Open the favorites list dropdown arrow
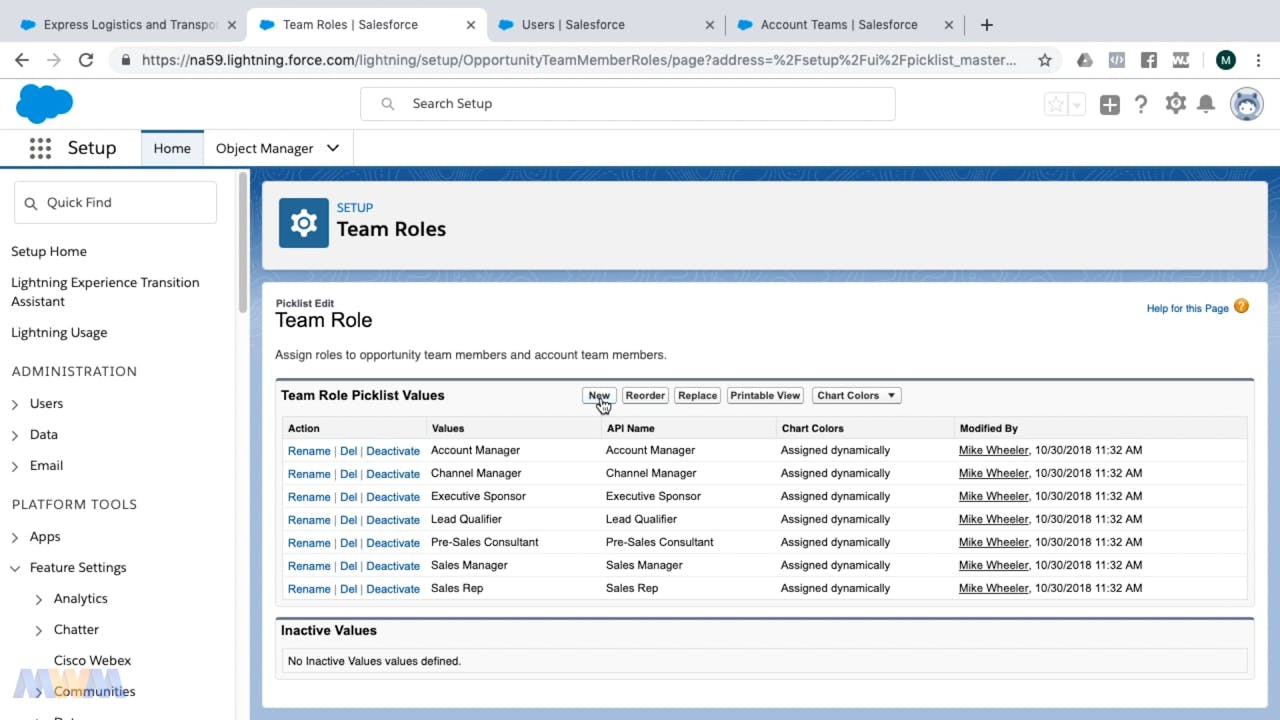The height and width of the screenshot is (720, 1280). click(1077, 104)
